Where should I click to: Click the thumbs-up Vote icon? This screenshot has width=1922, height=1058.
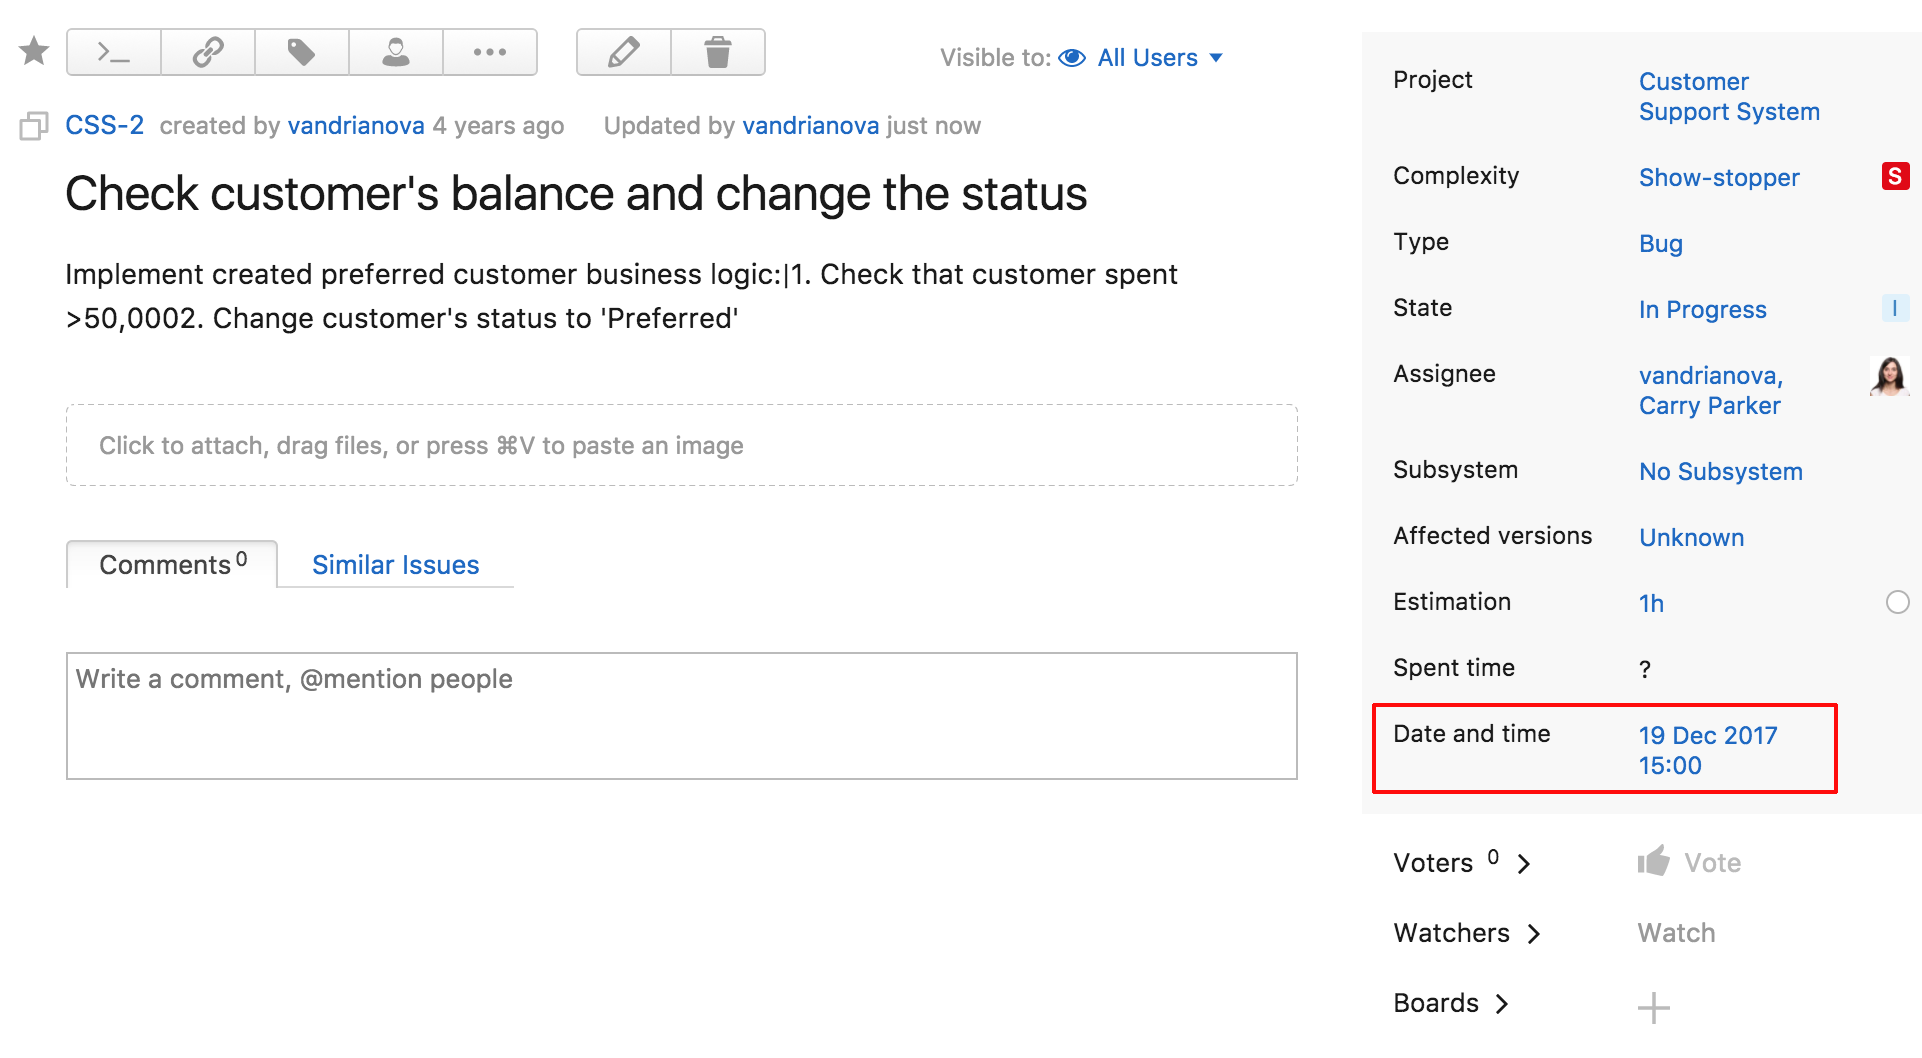click(x=1654, y=862)
